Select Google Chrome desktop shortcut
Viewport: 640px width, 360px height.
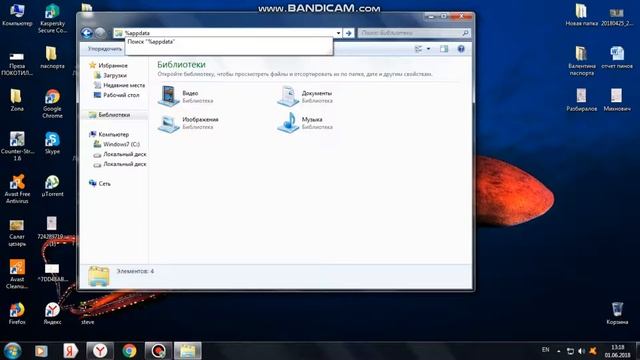tap(52, 104)
